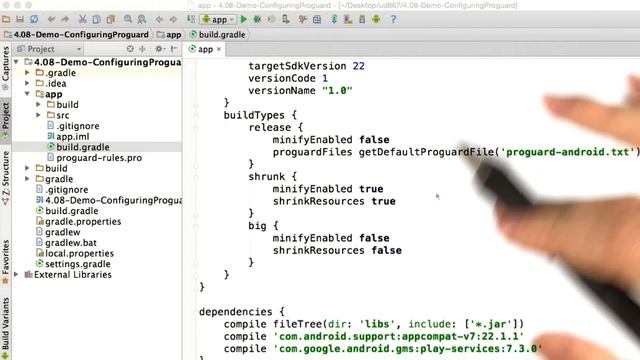640x360 pixels.
Task: Expand the External Libraries node
Action: pos(16,274)
